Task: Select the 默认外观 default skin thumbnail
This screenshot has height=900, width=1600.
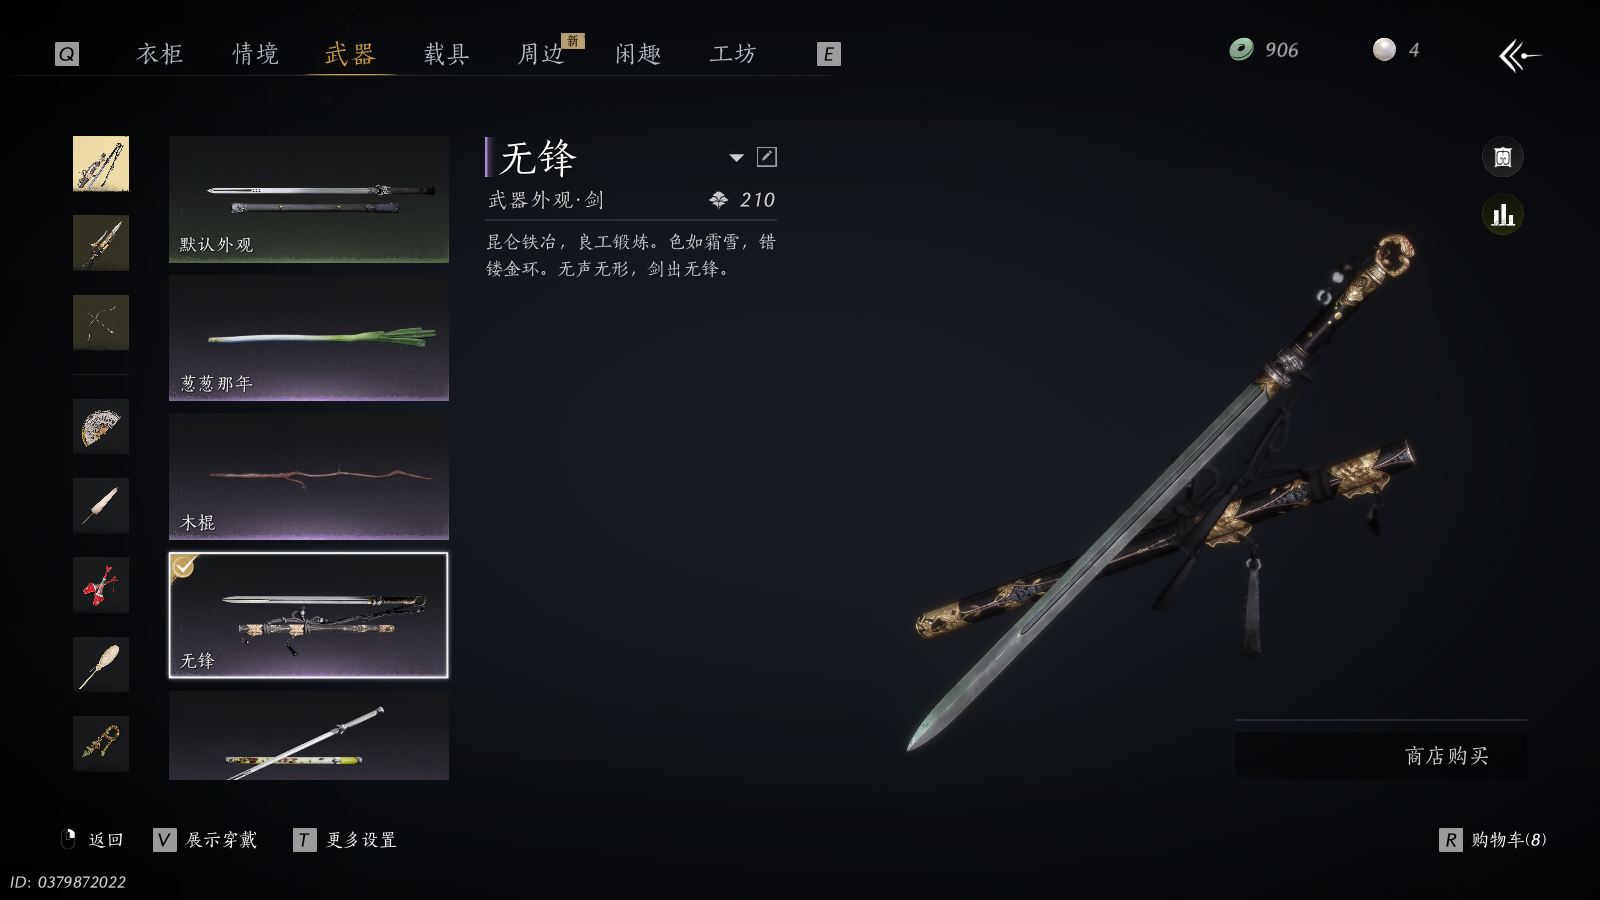Action: [x=309, y=199]
